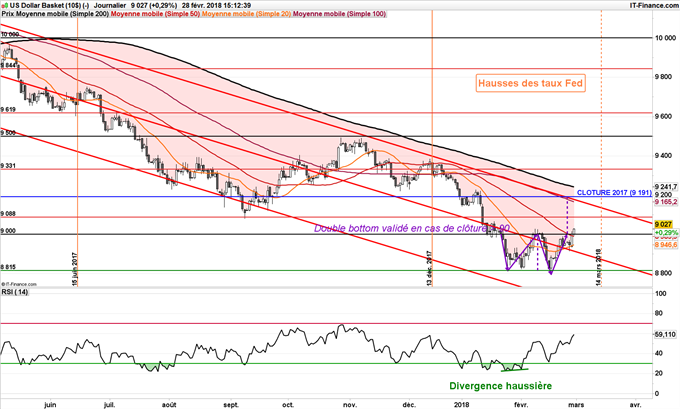
Task: Click the Divergence haussière annotation
Action: pyautogui.click(x=500, y=386)
